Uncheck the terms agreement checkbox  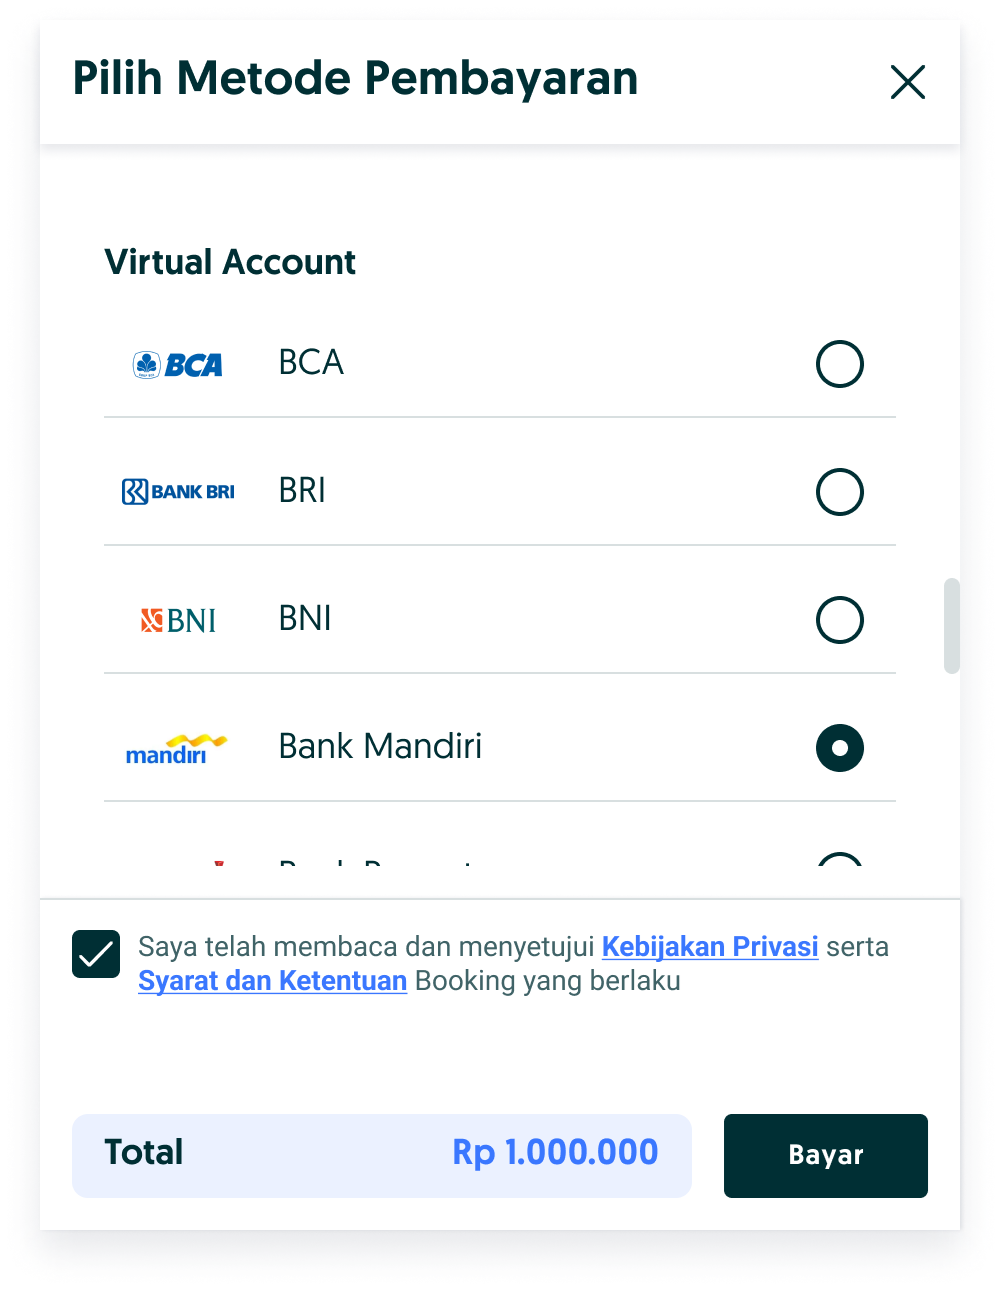[x=96, y=954]
